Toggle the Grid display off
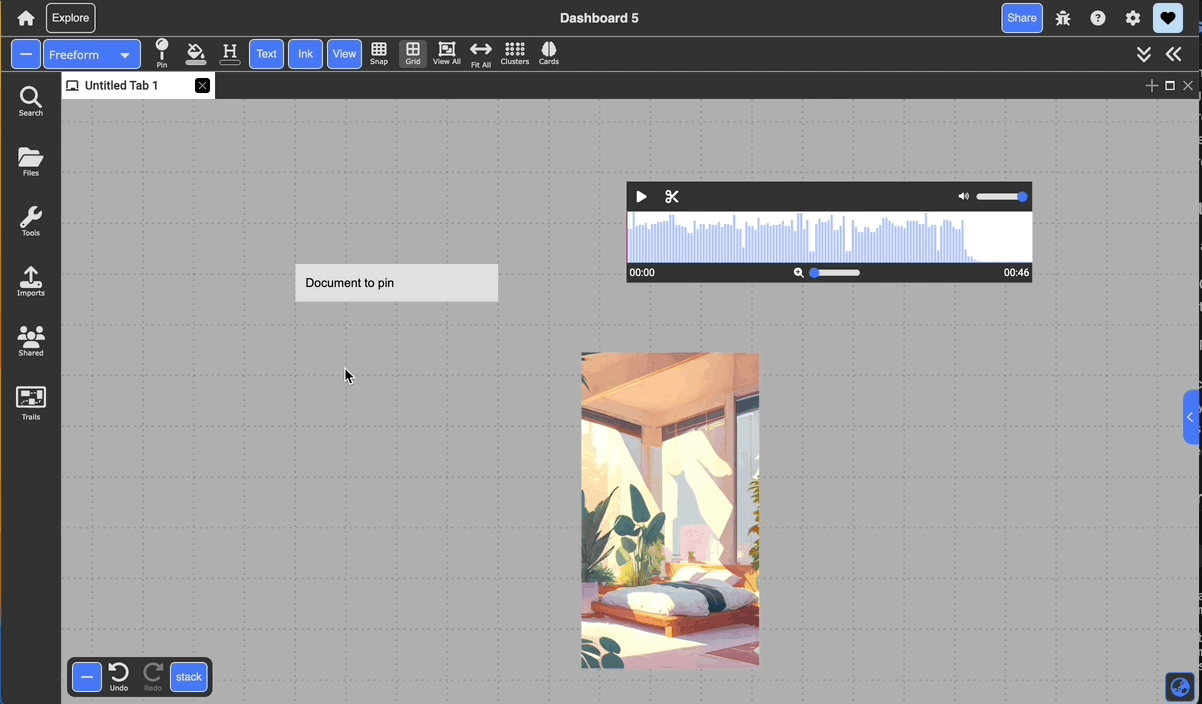 [x=413, y=54]
